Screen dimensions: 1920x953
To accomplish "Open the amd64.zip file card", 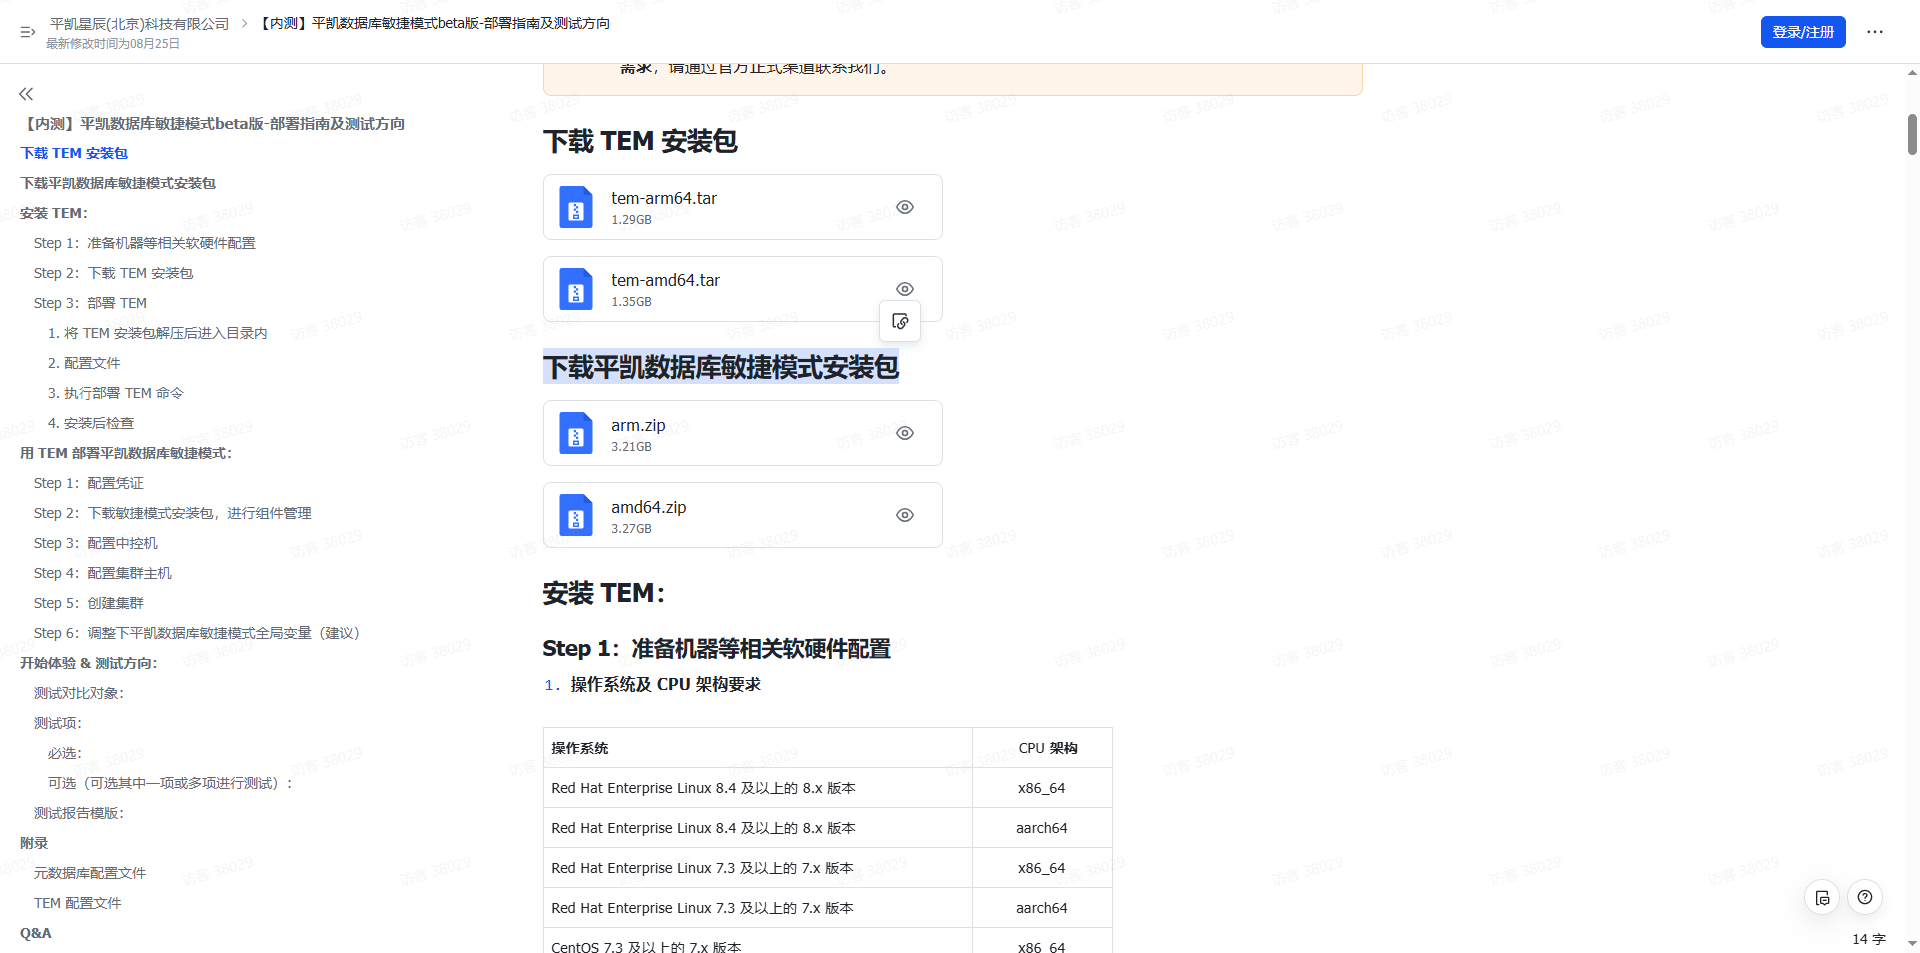I will coord(740,515).
